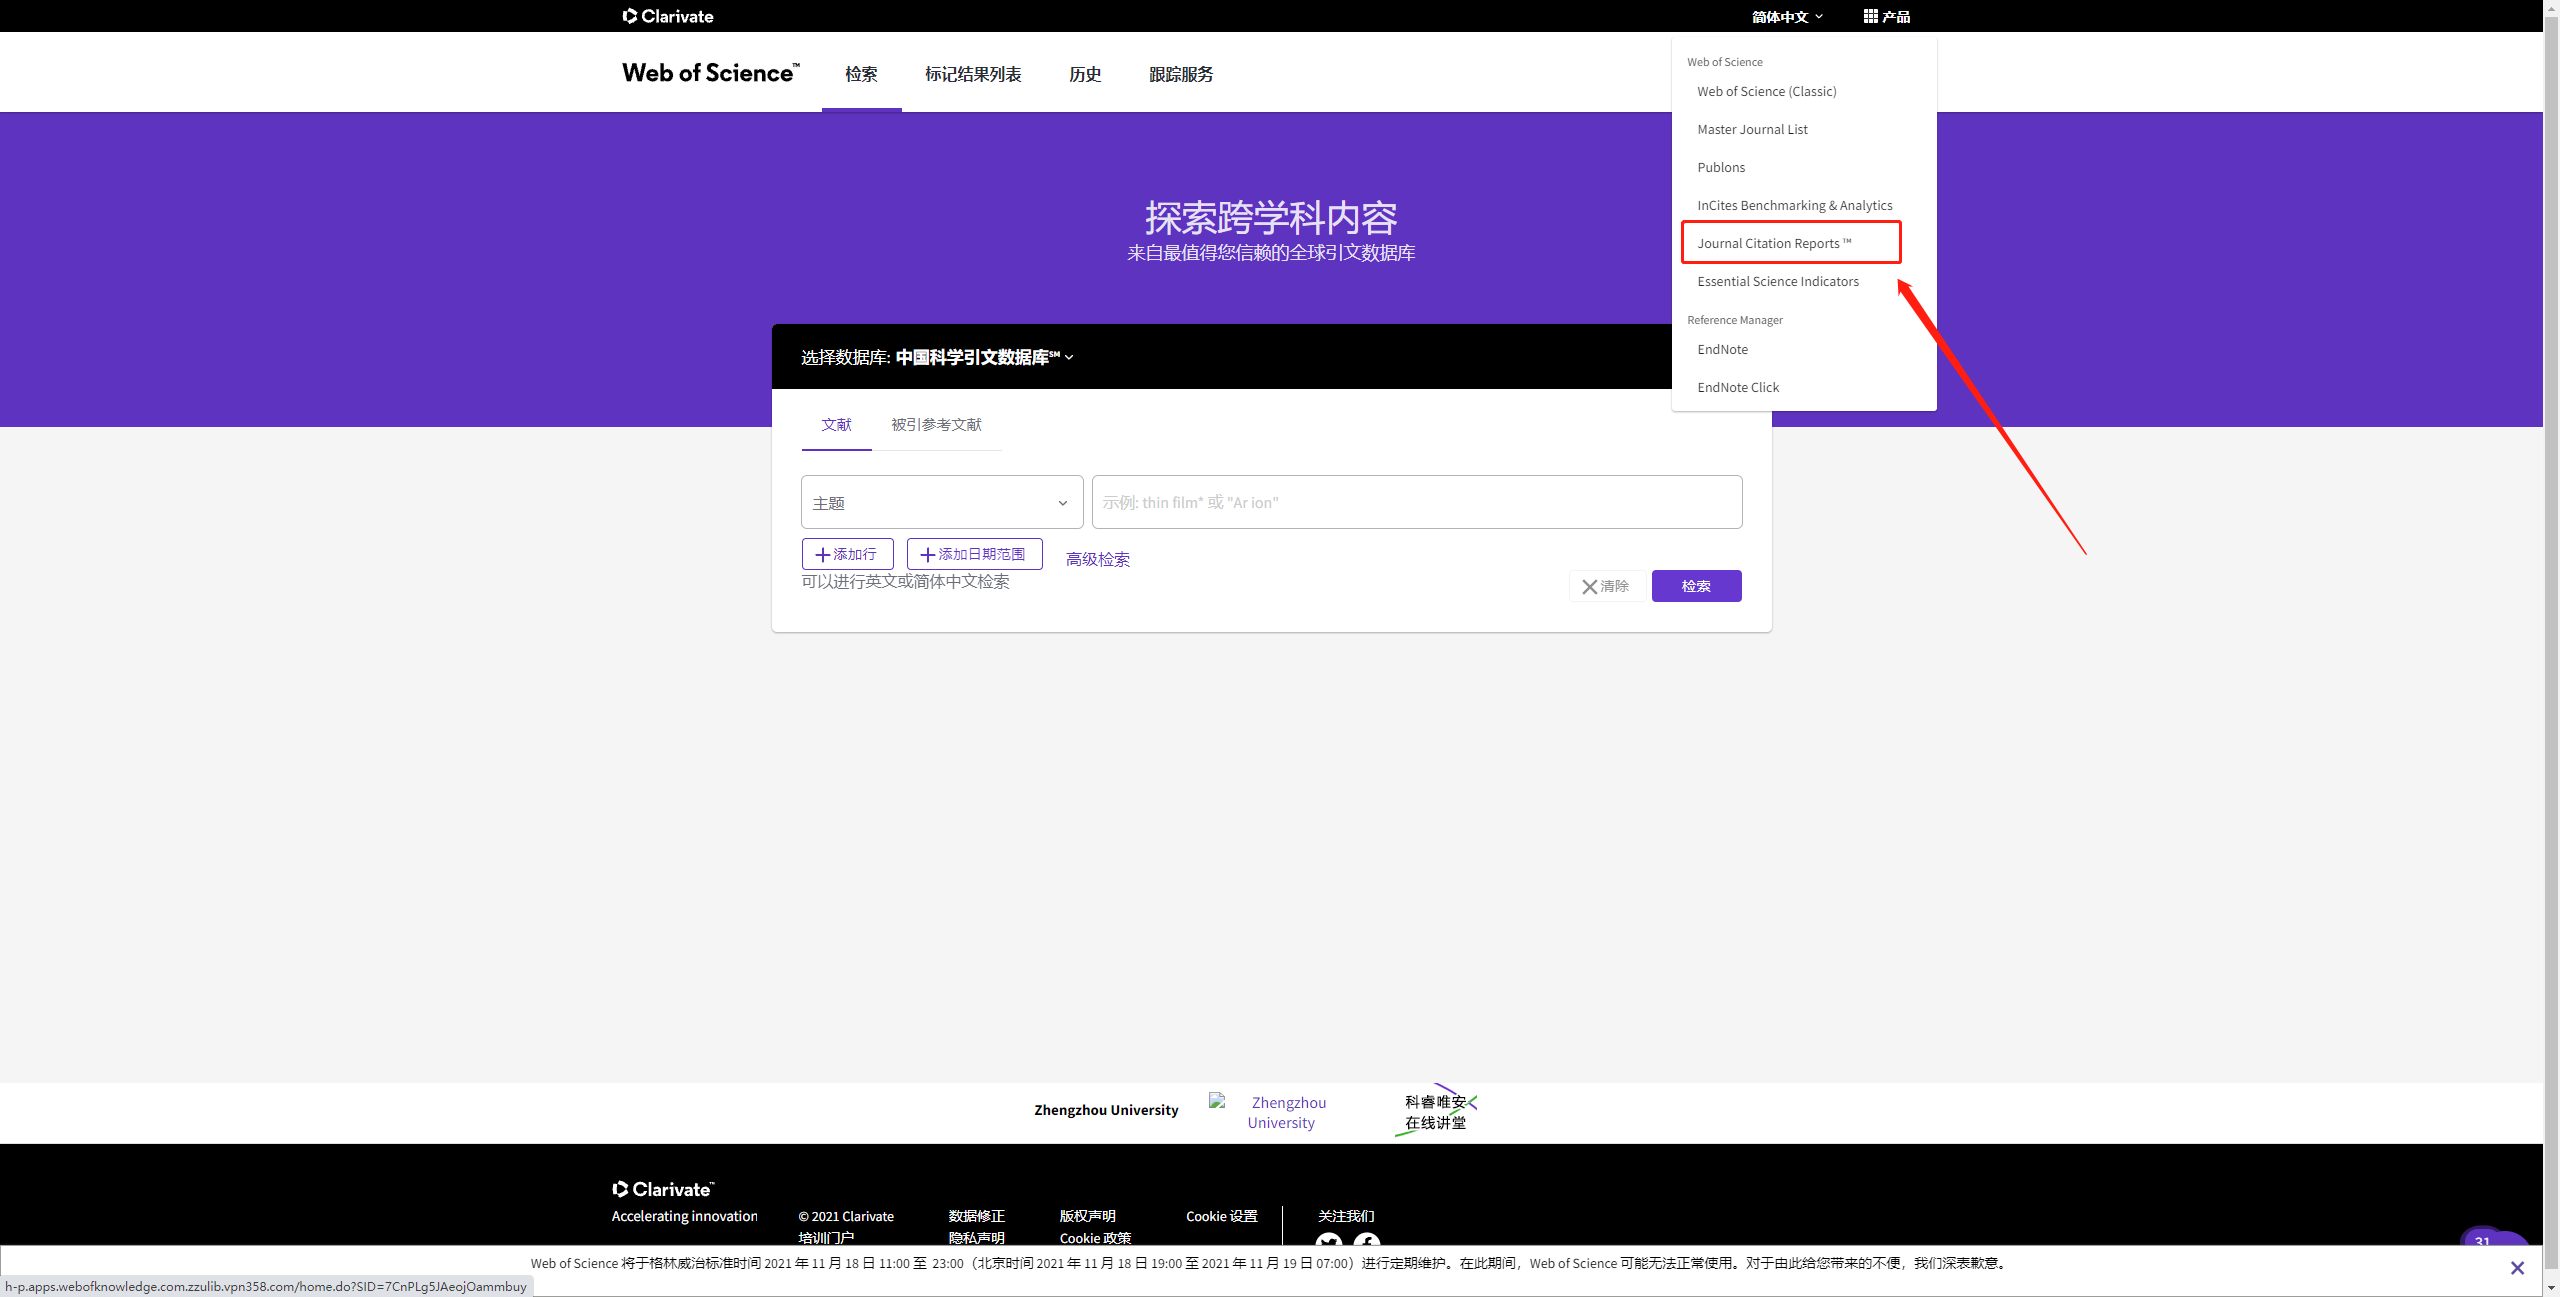
Task: Click the Accelerating innovation footer text
Action: click(684, 1216)
